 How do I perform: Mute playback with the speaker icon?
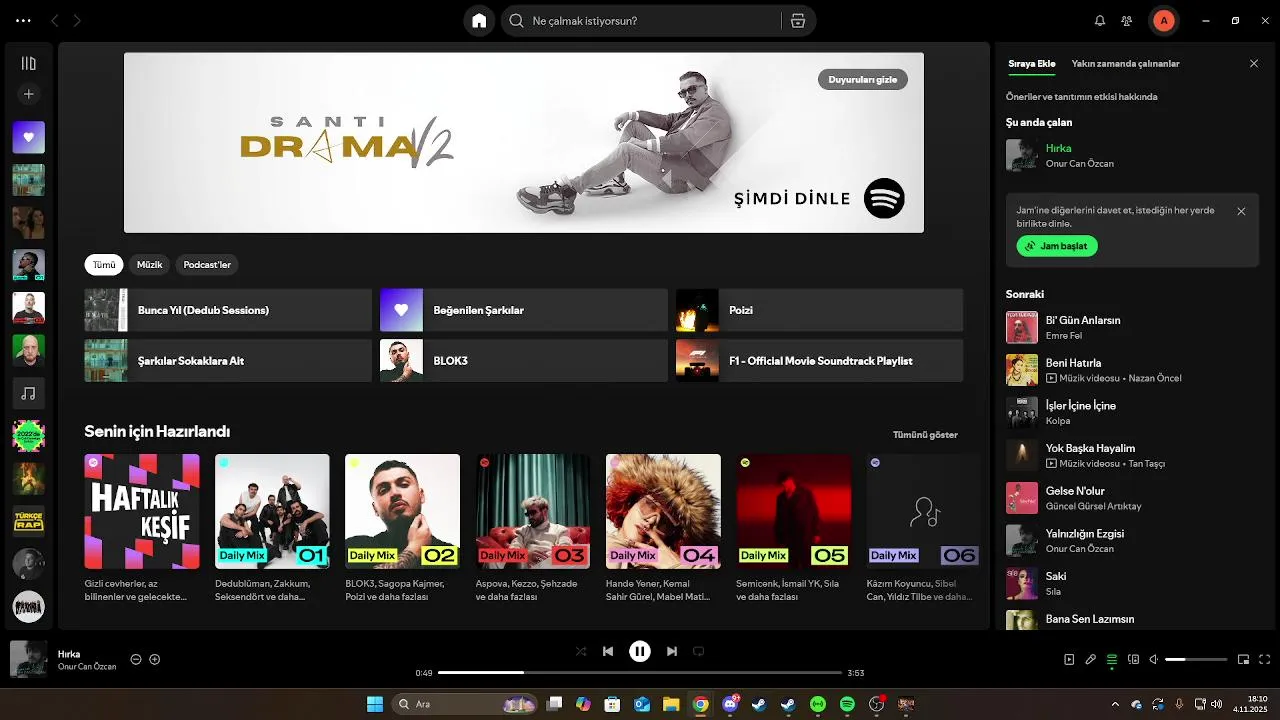(1154, 659)
